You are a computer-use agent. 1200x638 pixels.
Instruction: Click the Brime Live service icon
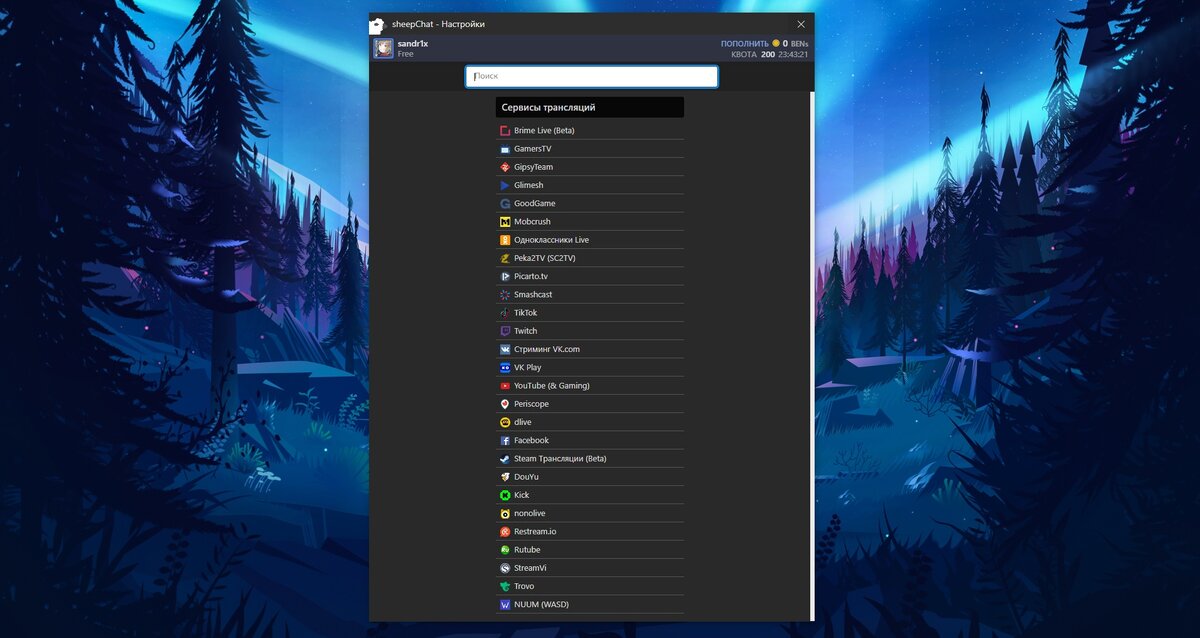tap(505, 131)
